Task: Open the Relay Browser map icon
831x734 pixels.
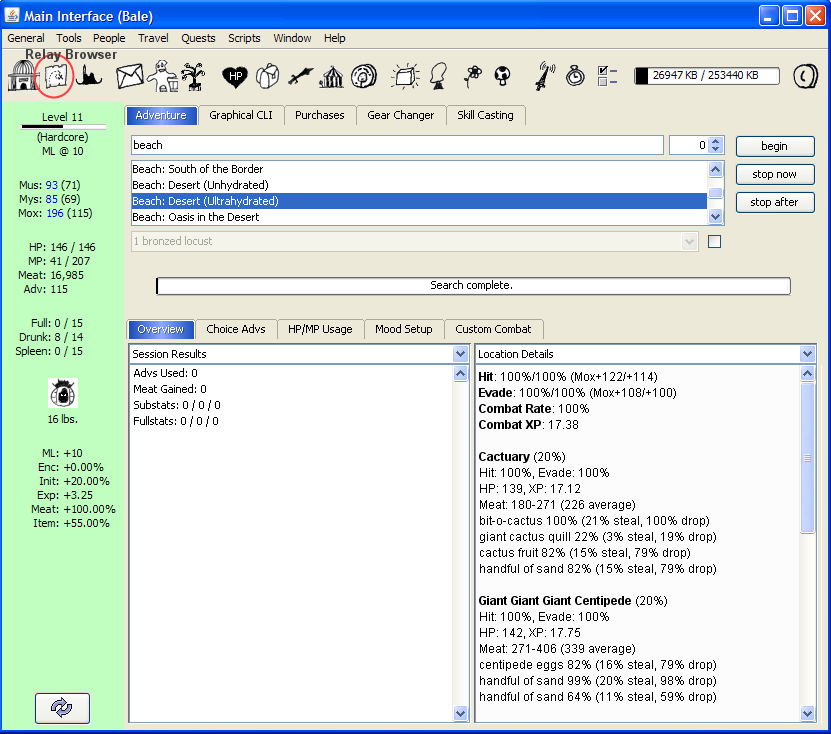Action: pos(56,76)
